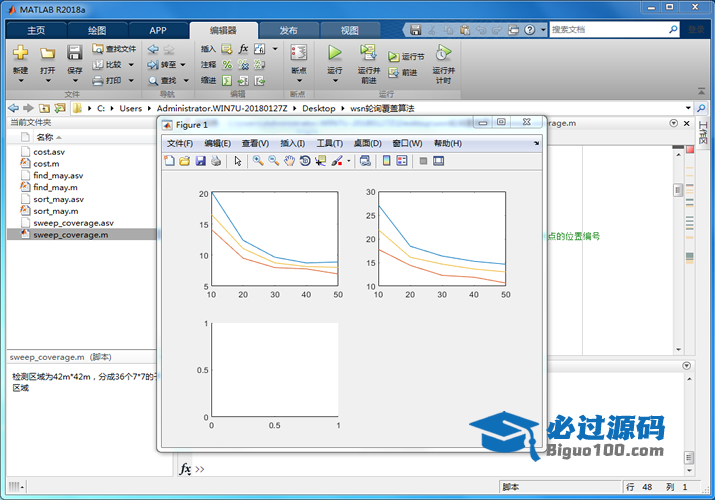
Task: Click the Run and Advance icon
Action: tap(368, 53)
